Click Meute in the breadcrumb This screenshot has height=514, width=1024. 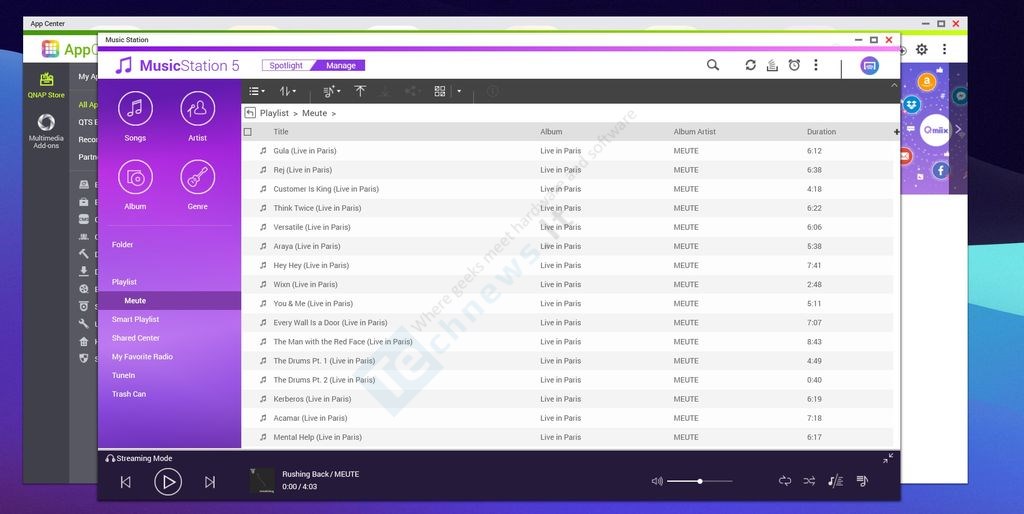[x=314, y=113]
